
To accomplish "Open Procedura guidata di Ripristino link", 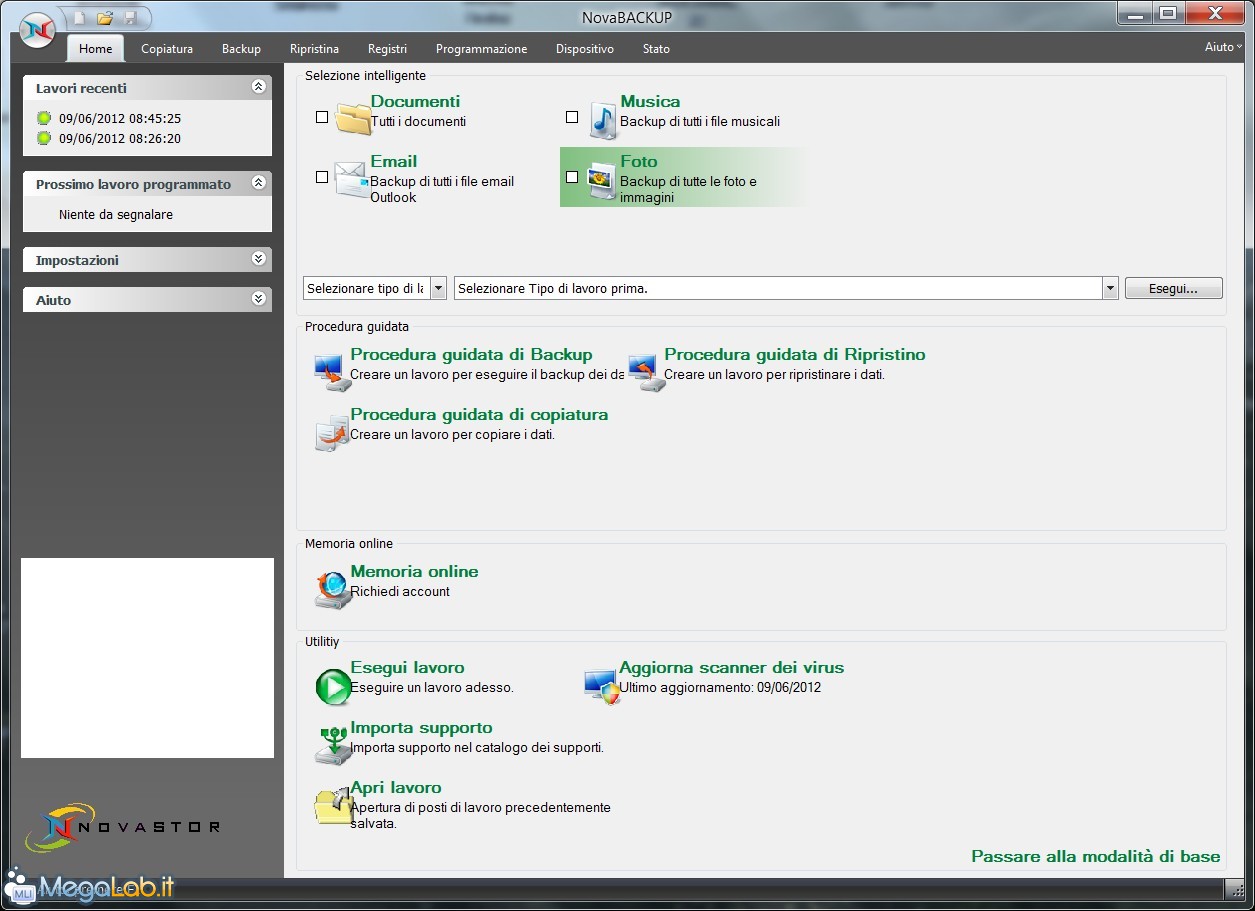I will [795, 354].
